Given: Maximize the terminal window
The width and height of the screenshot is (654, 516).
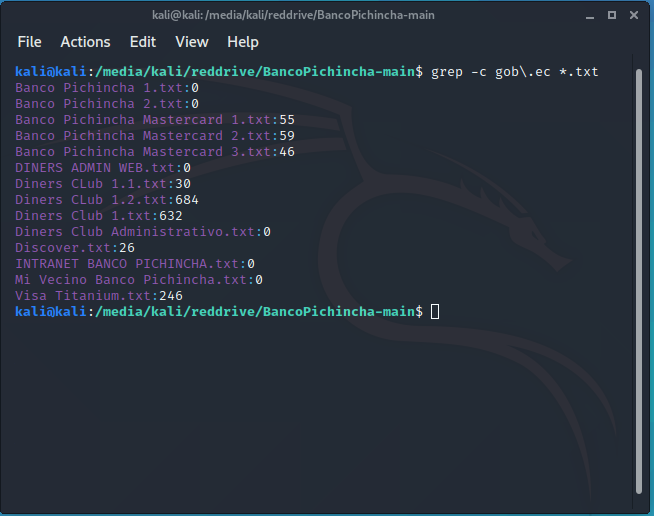Looking at the screenshot, I should click(x=612, y=15).
